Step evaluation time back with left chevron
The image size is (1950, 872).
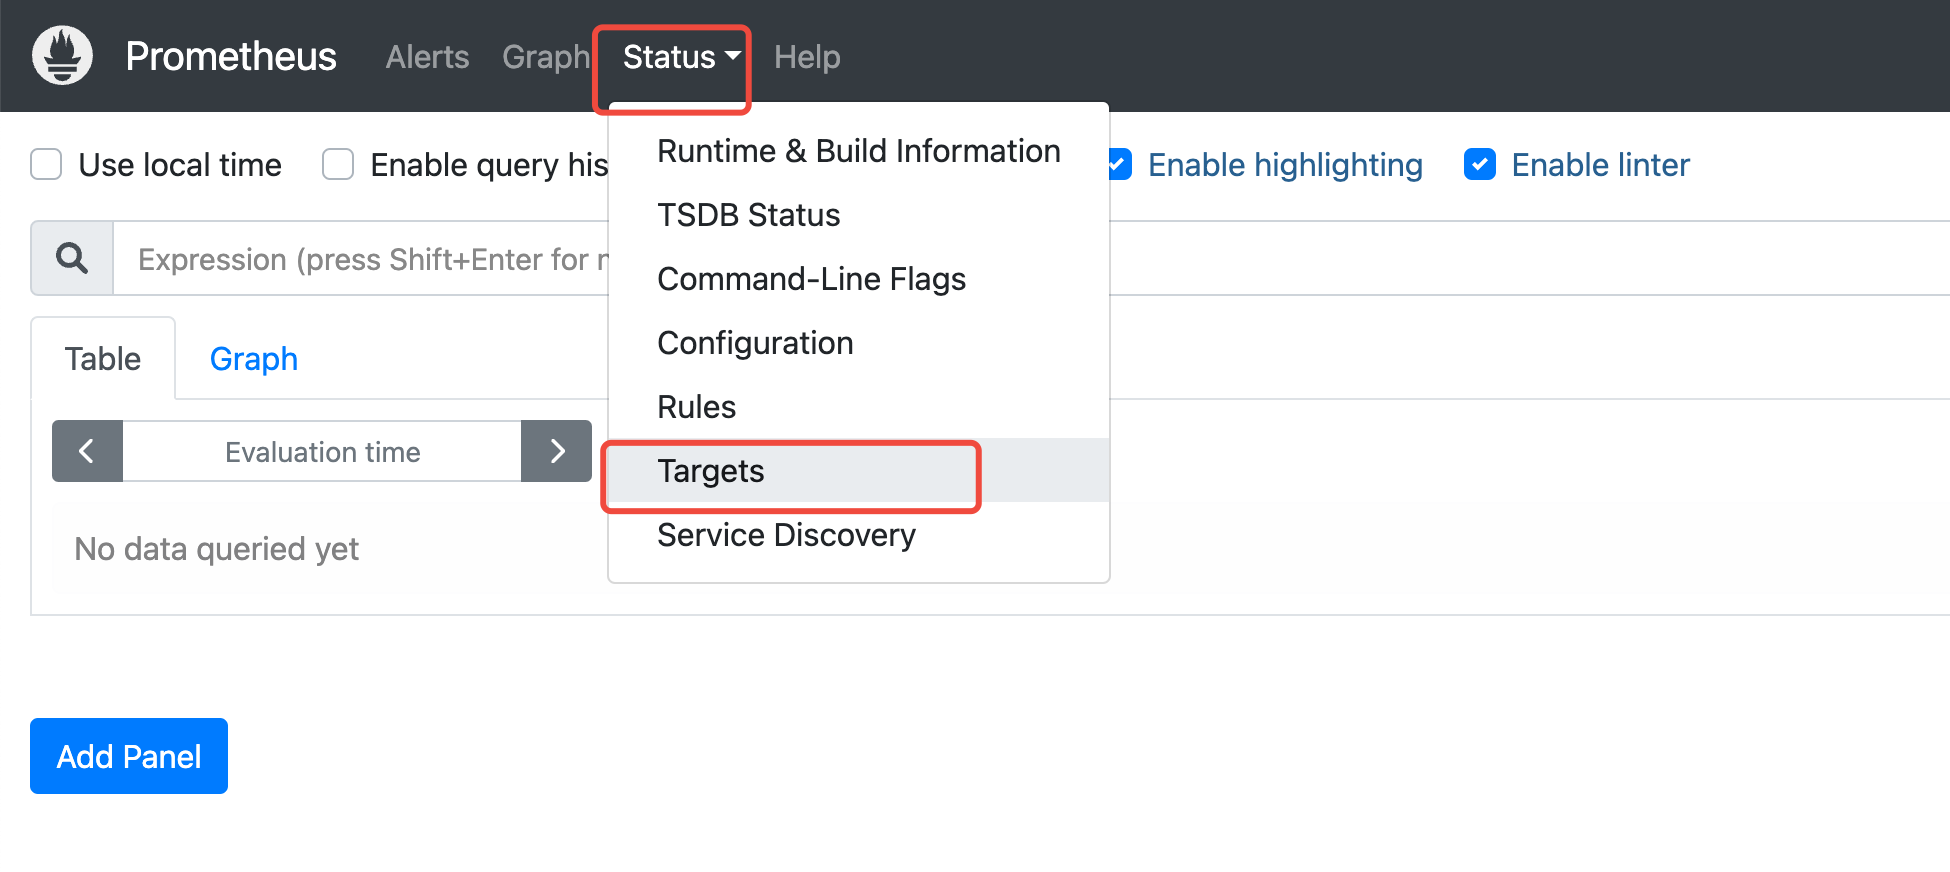tap(87, 451)
